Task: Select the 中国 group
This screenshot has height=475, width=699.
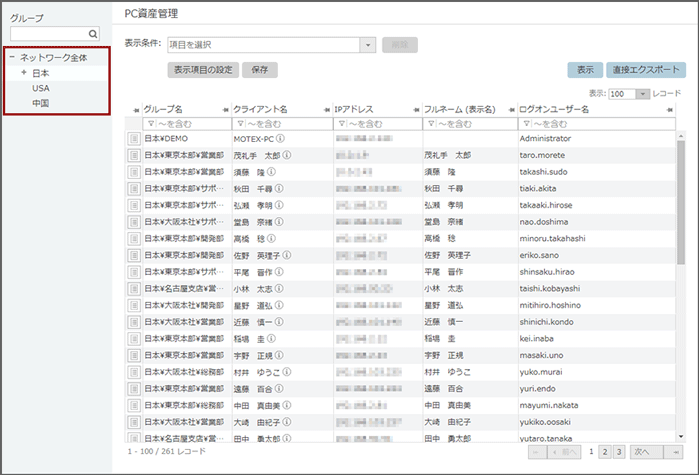Action: click(41, 103)
